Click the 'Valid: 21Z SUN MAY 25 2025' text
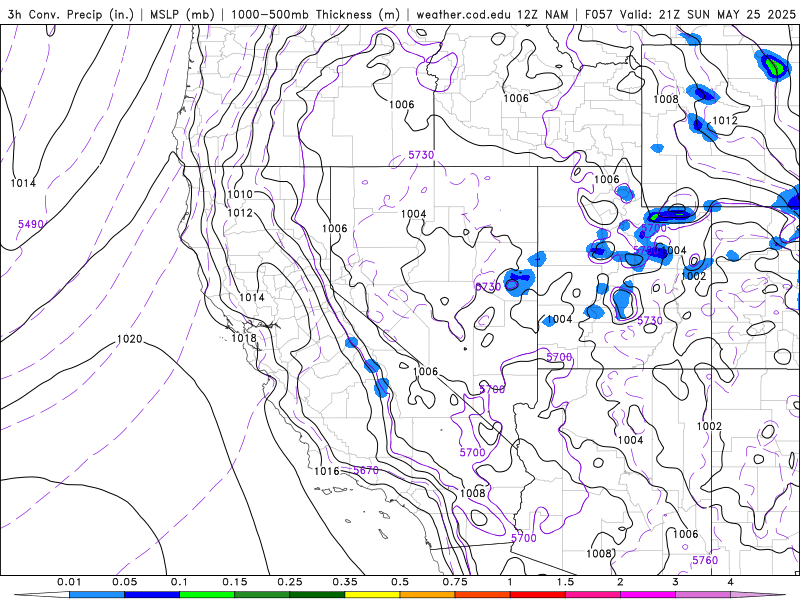The height and width of the screenshot is (600, 800). coord(708,14)
